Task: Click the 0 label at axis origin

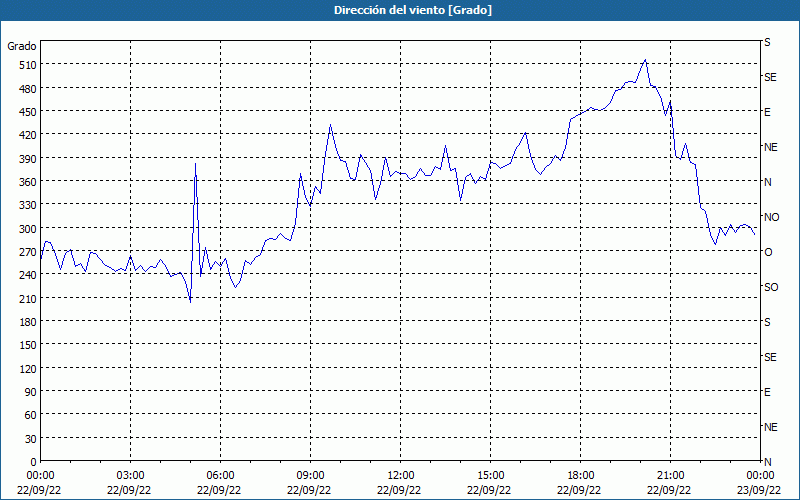Action: click(x=34, y=462)
